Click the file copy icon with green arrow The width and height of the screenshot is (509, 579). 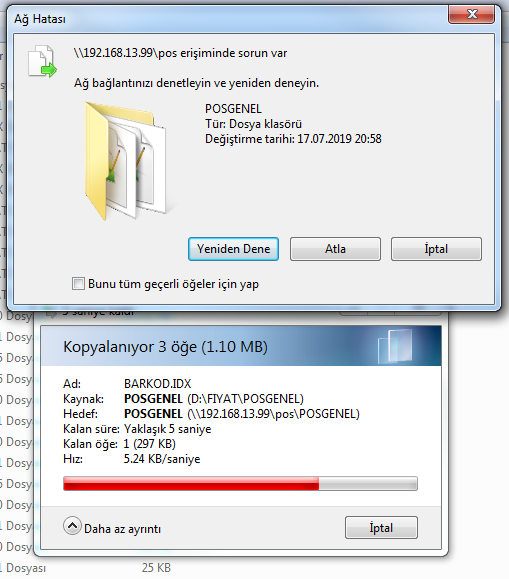coord(42,61)
